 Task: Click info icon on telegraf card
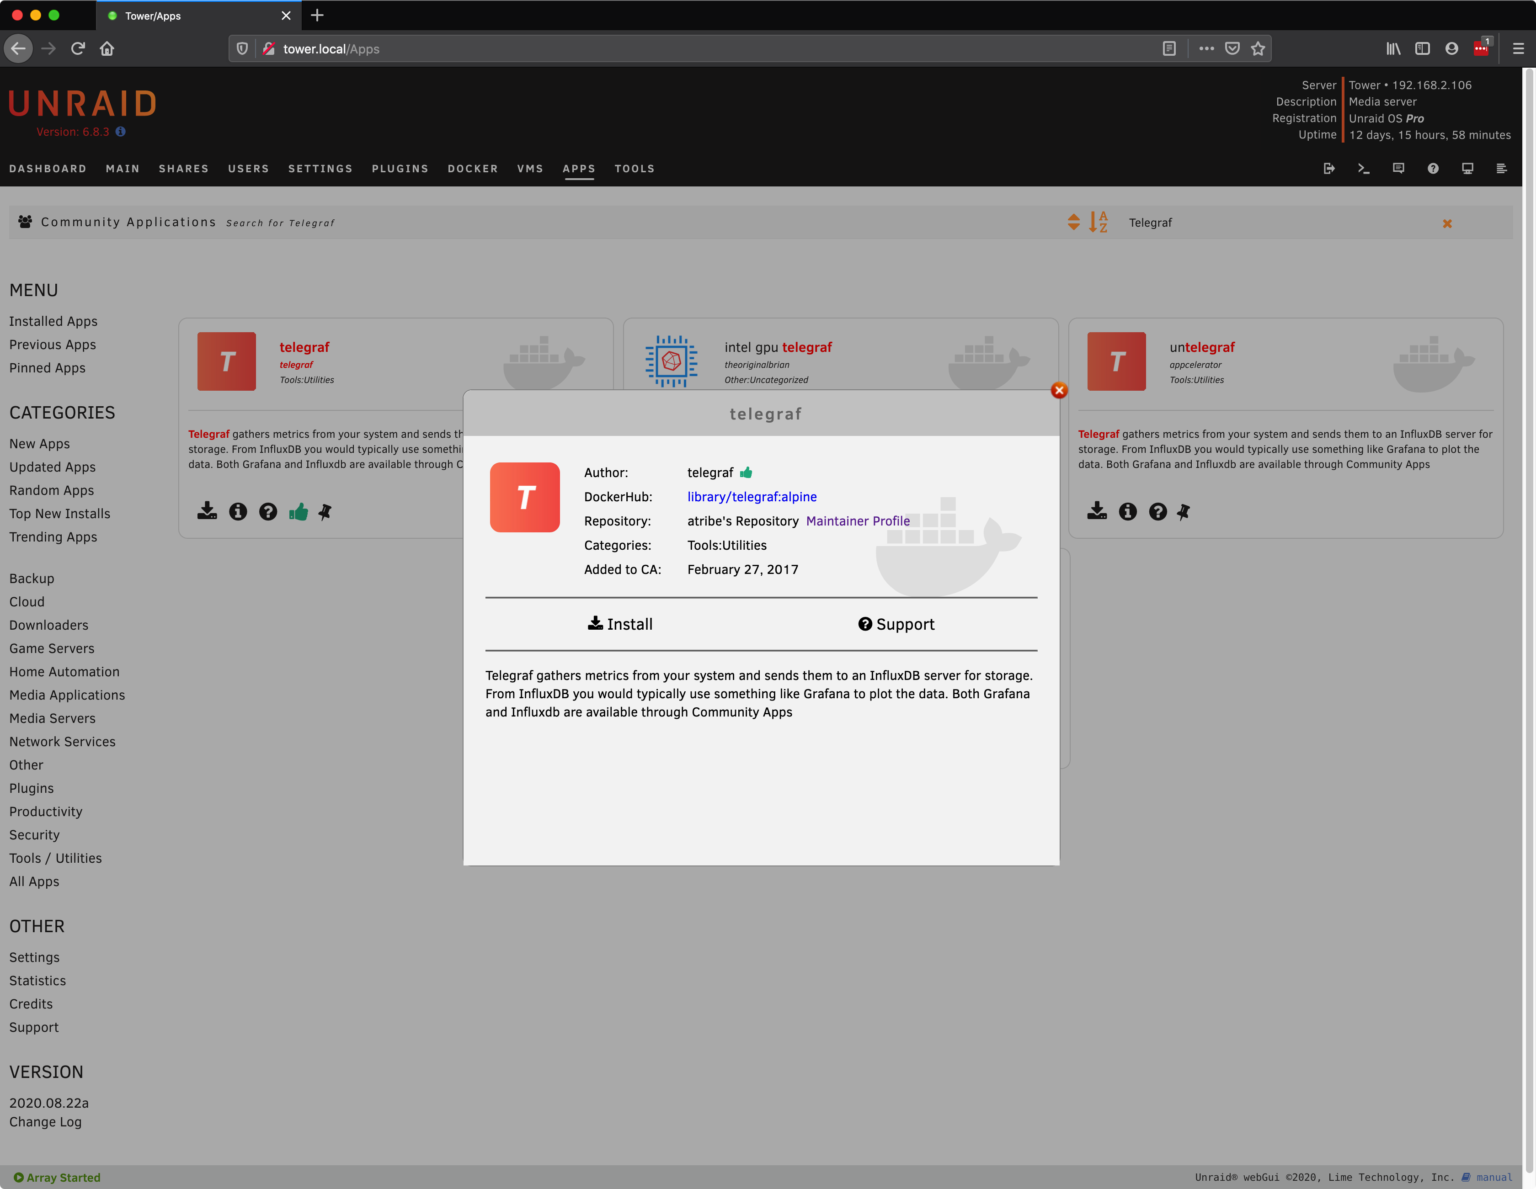coord(238,511)
